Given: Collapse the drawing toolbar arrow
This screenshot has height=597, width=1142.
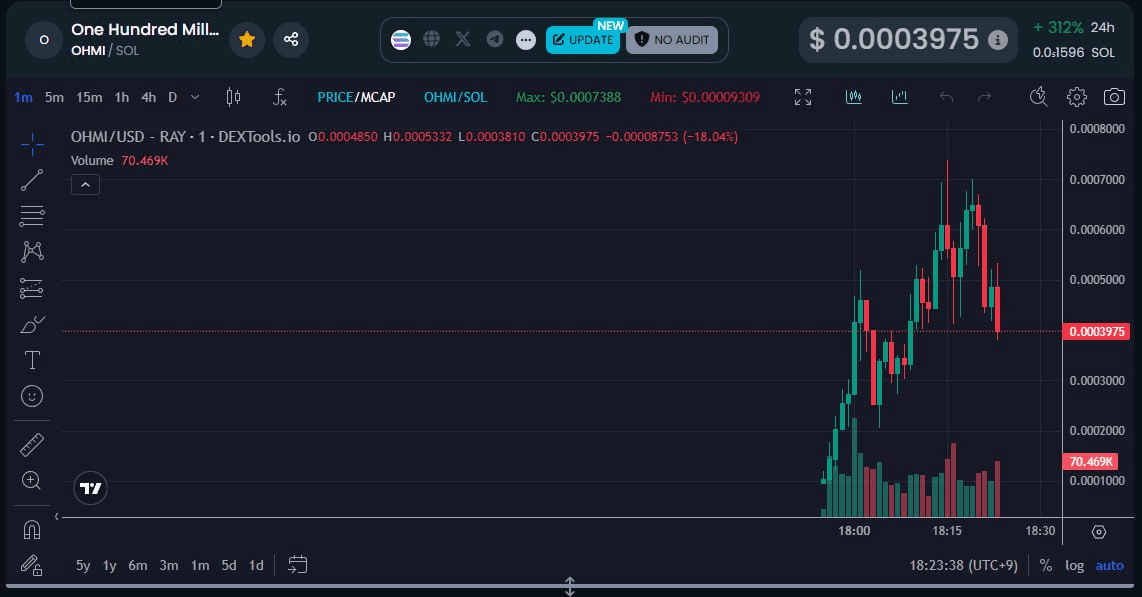Looking at the screenshot, I should [56, 517].
